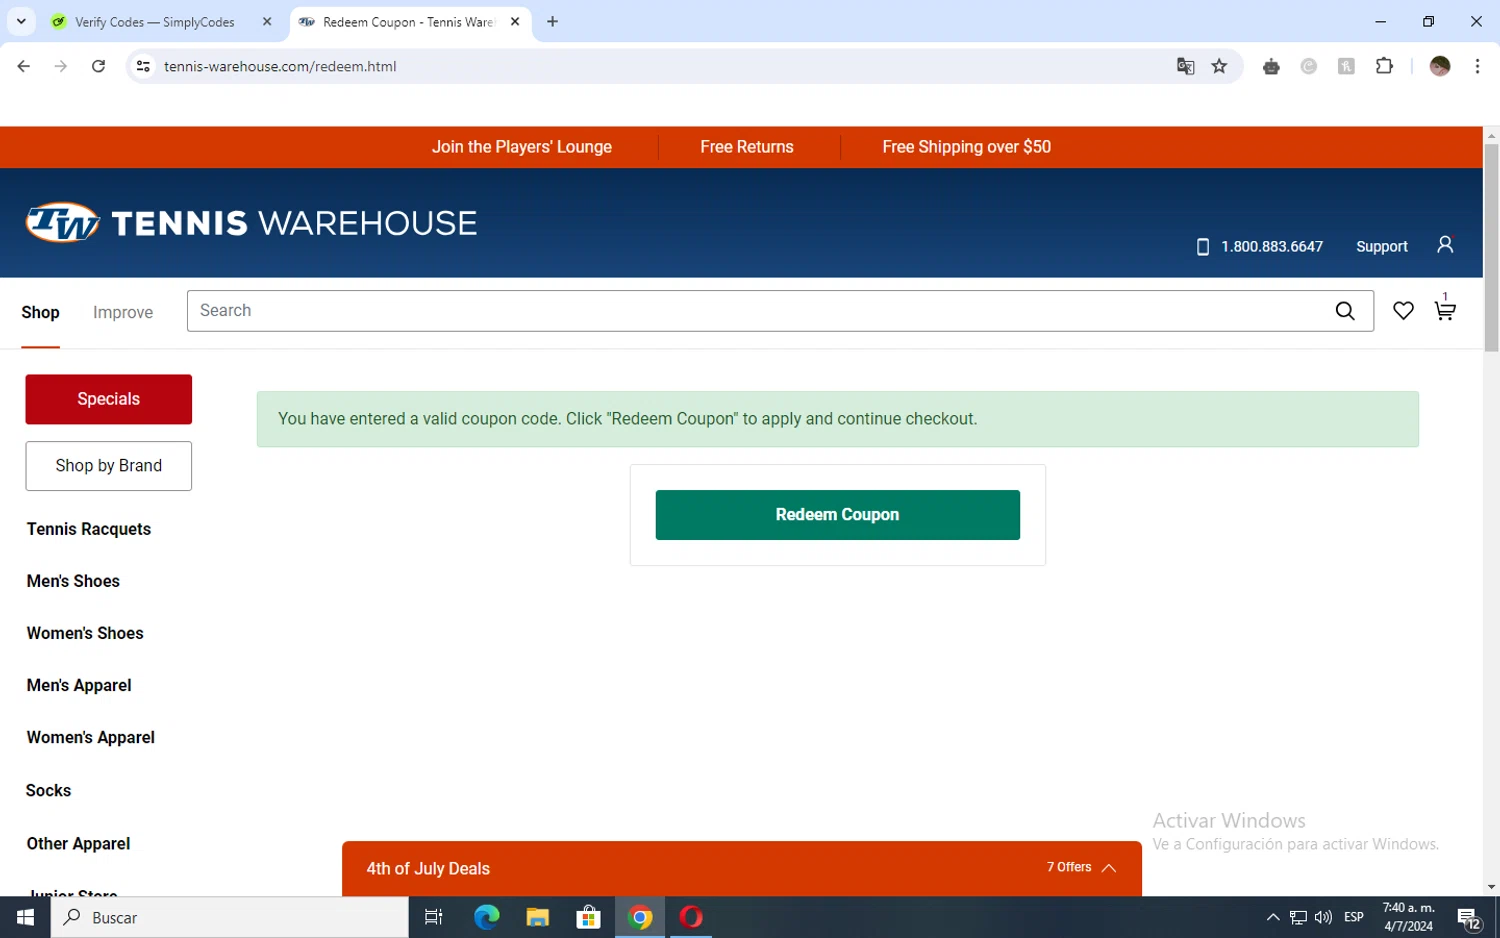Click Free Shipping over $50 link
Screen dimensions: 1500x938
coord(966,147)
